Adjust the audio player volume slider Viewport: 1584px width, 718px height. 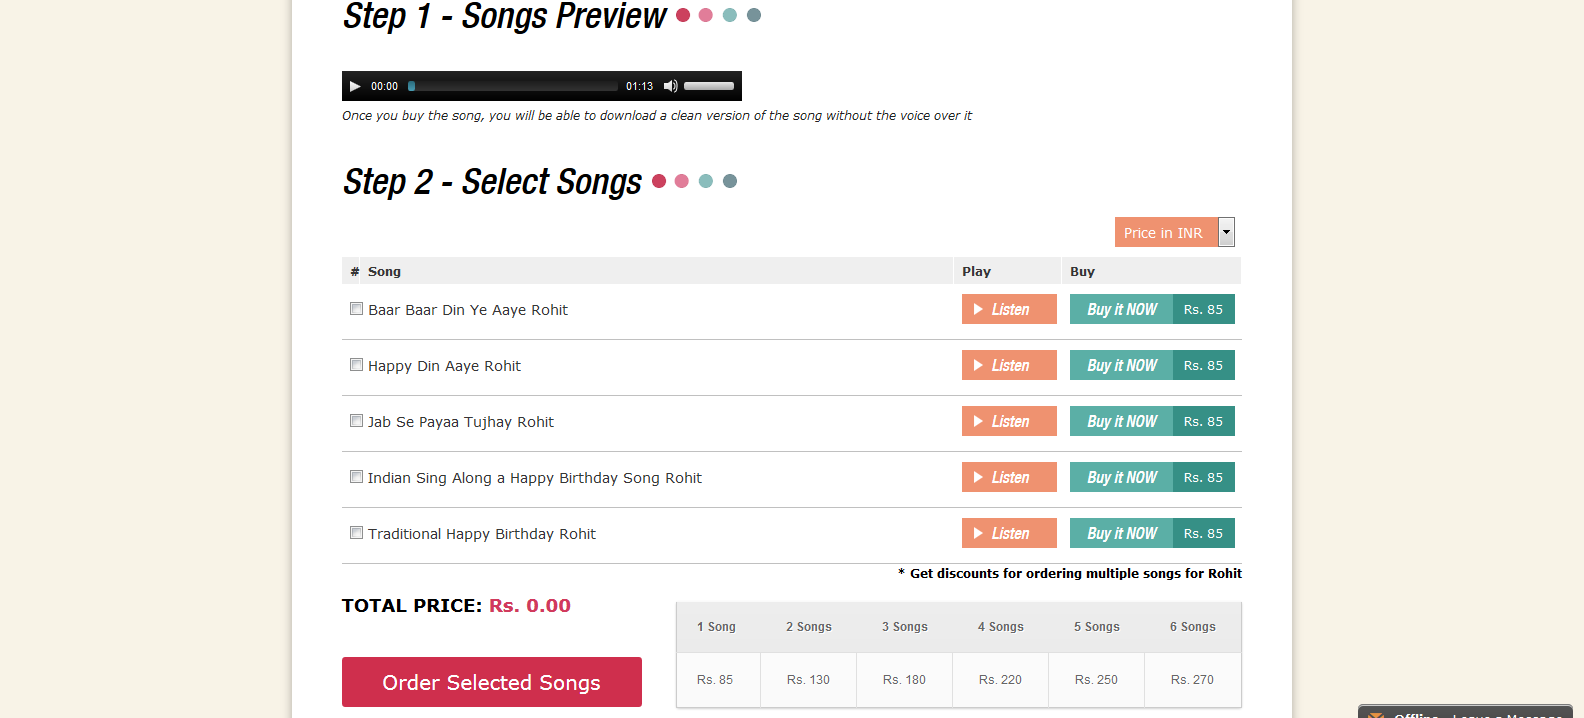[709, 86]
